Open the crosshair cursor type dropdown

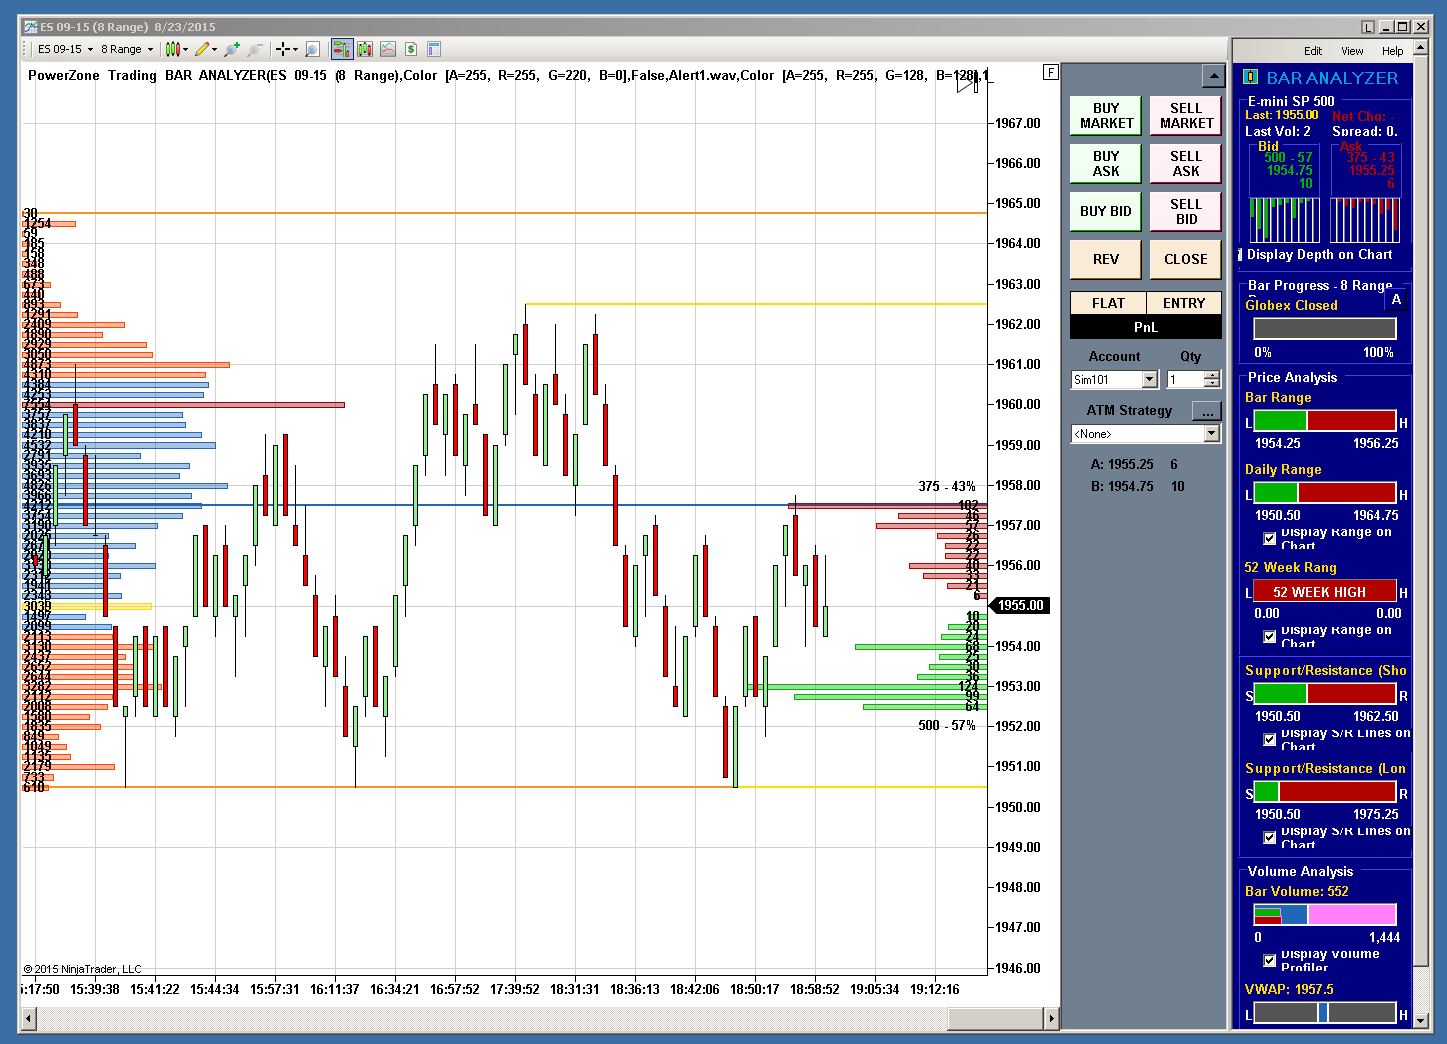pyautogui.click(x=286, y=49)
